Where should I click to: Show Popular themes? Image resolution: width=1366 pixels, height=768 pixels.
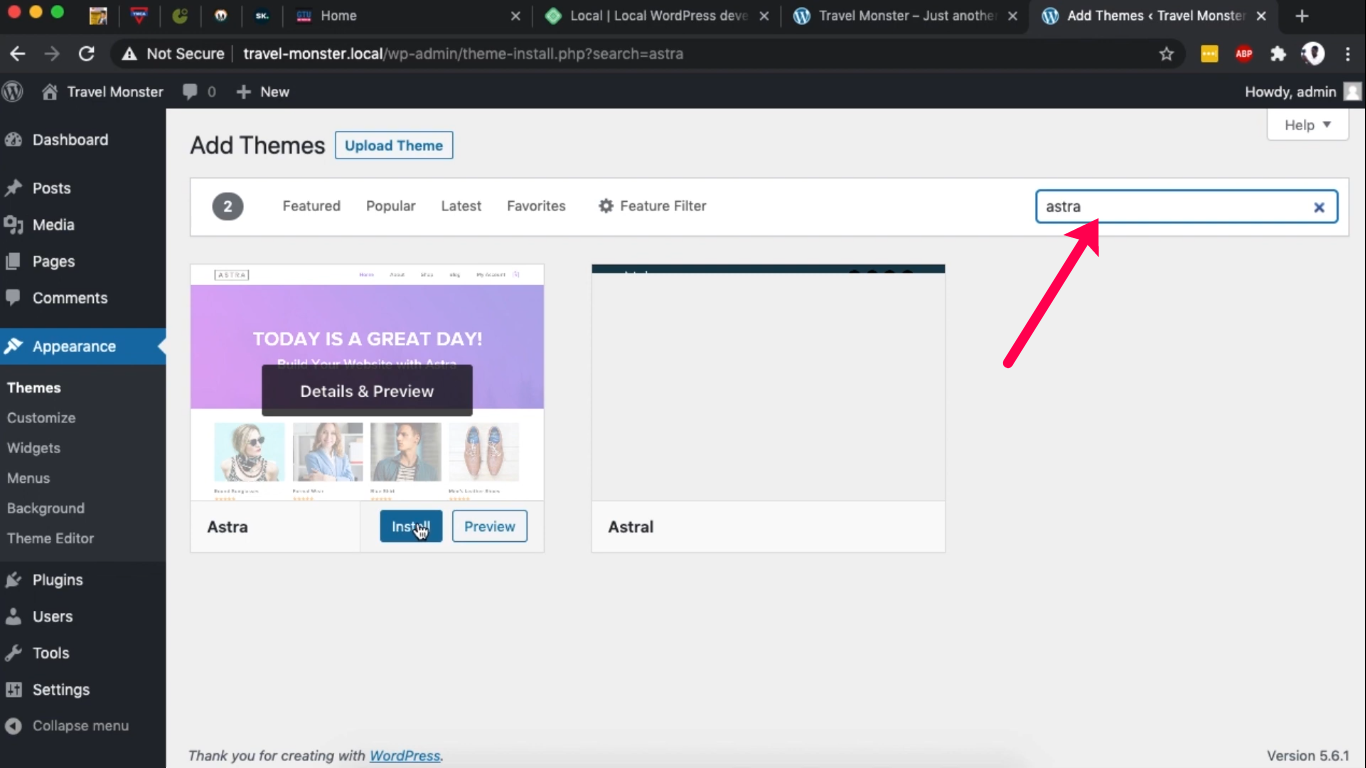coord(391,206)
